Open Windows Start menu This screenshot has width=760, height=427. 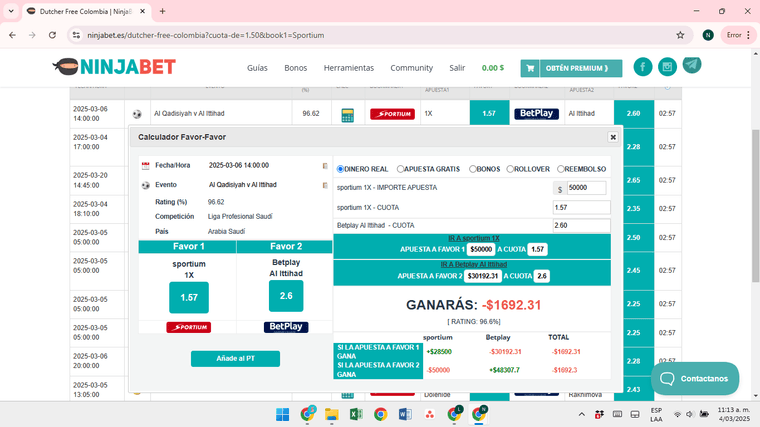point(282,414)
